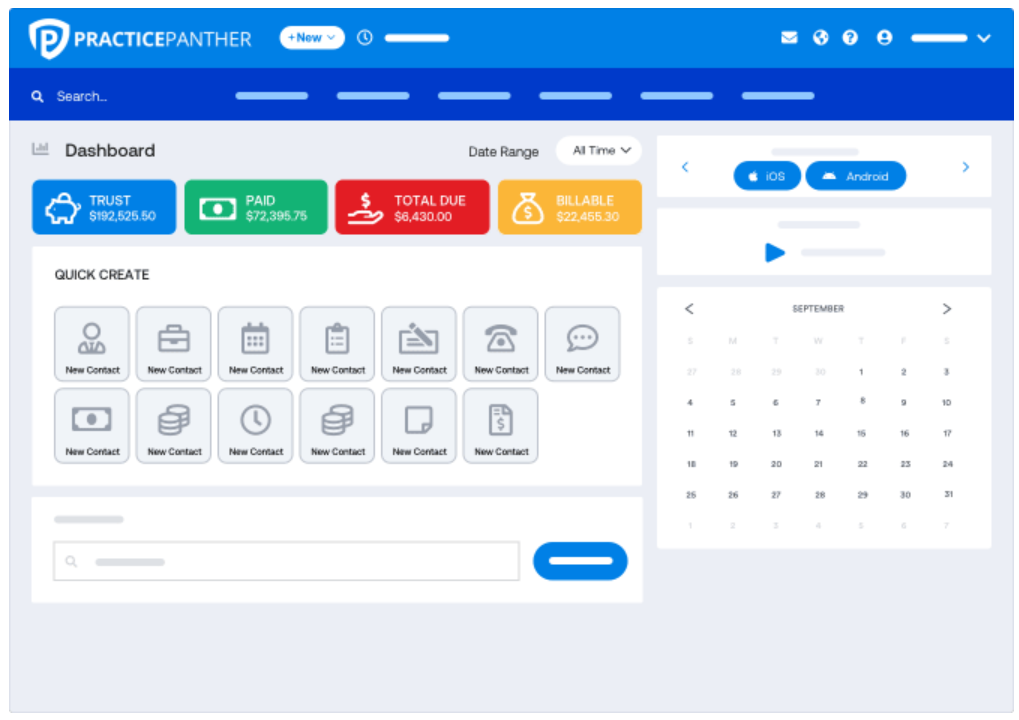The width and height of the screenshot is (1019, 720).
Task: Click the clock timer icon in header
Action: [365, 38]
